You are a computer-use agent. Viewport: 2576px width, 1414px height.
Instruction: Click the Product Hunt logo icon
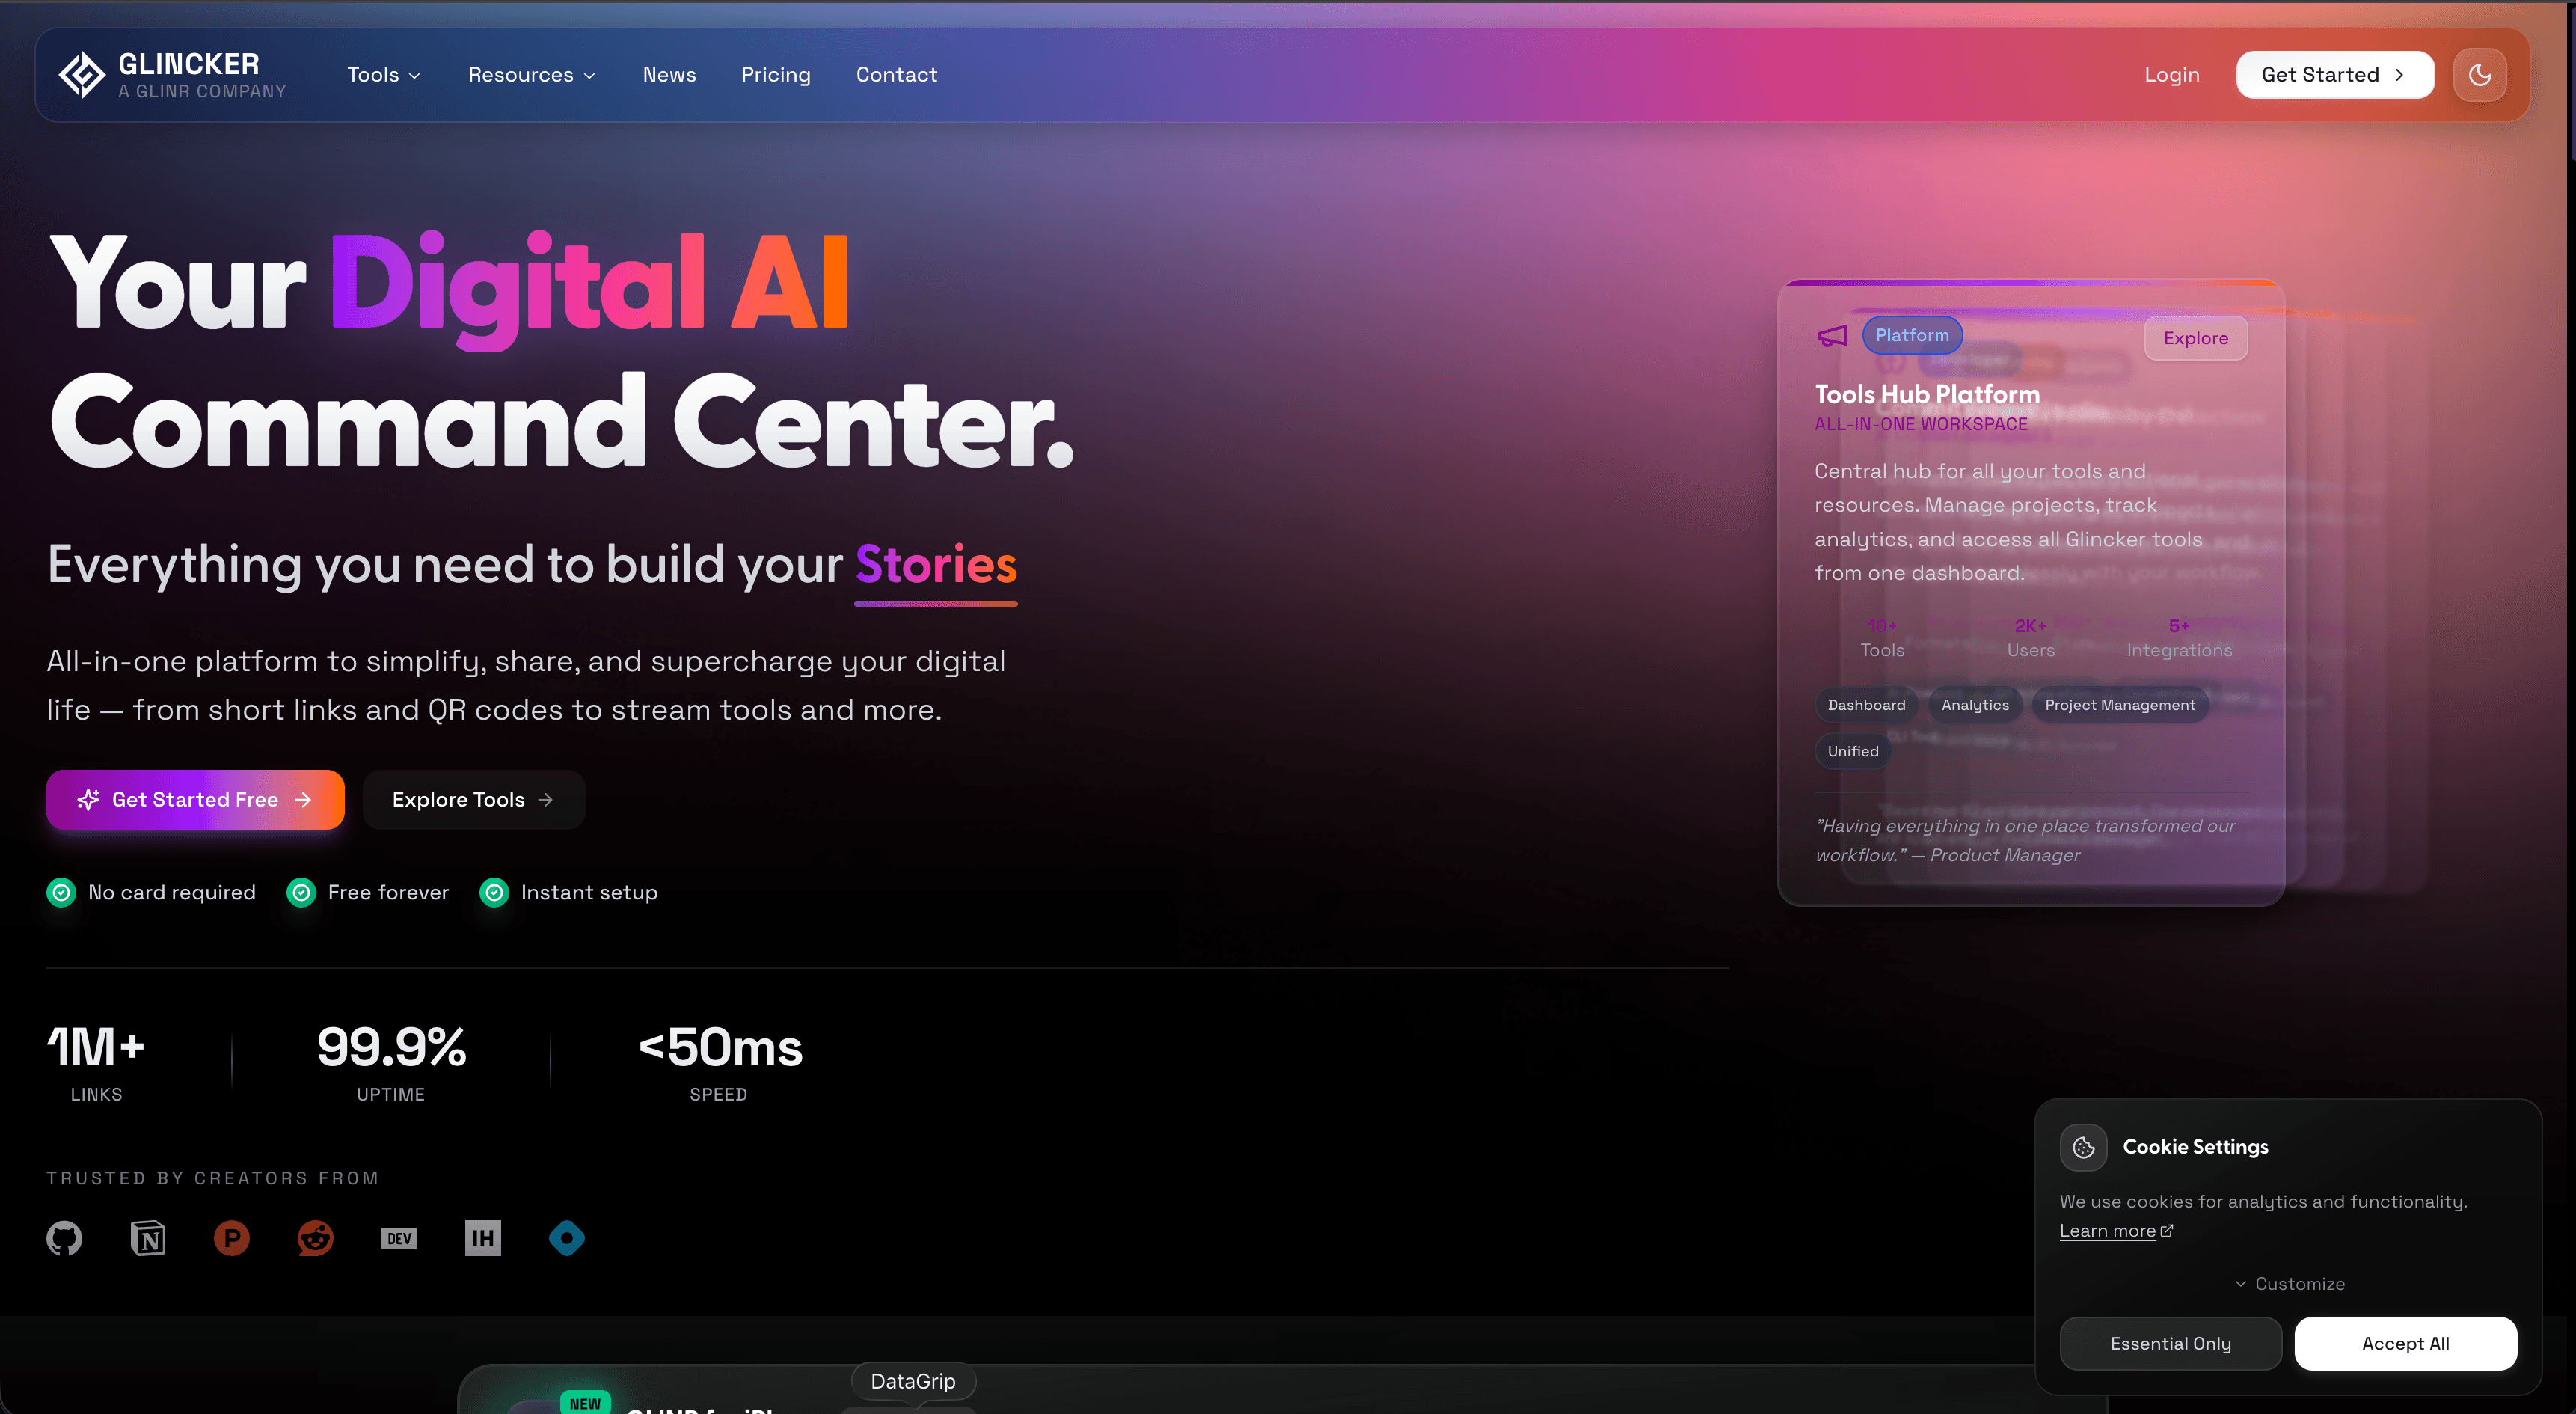tap(232, 1238)
